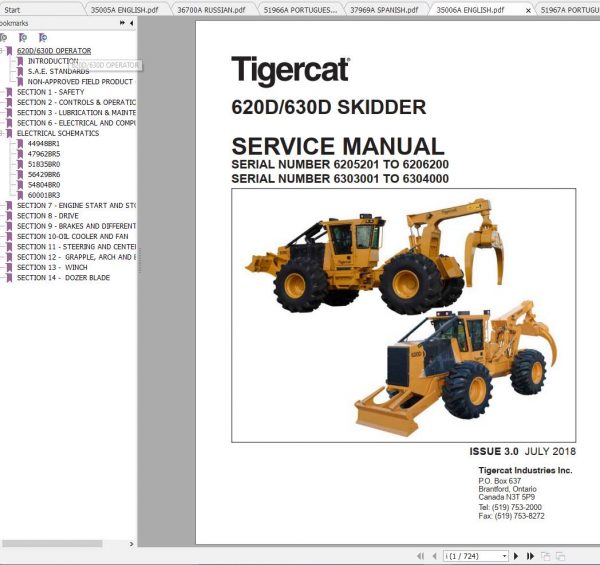
Task: Switch to the 36700A RUSSIAN.pdf tab
Action: pos(211,10)
